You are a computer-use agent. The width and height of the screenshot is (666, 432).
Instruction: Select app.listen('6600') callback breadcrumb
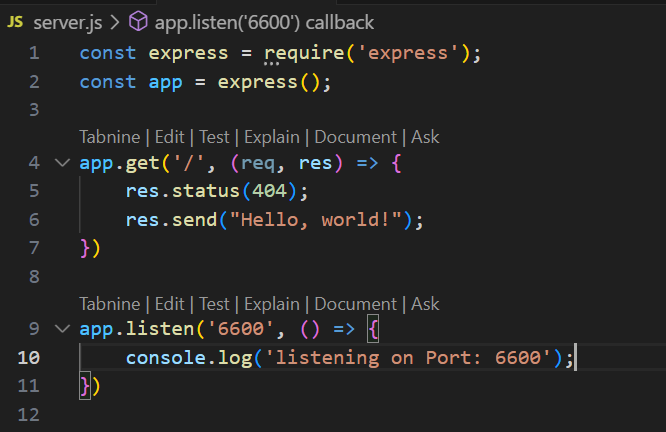[264, 23]
